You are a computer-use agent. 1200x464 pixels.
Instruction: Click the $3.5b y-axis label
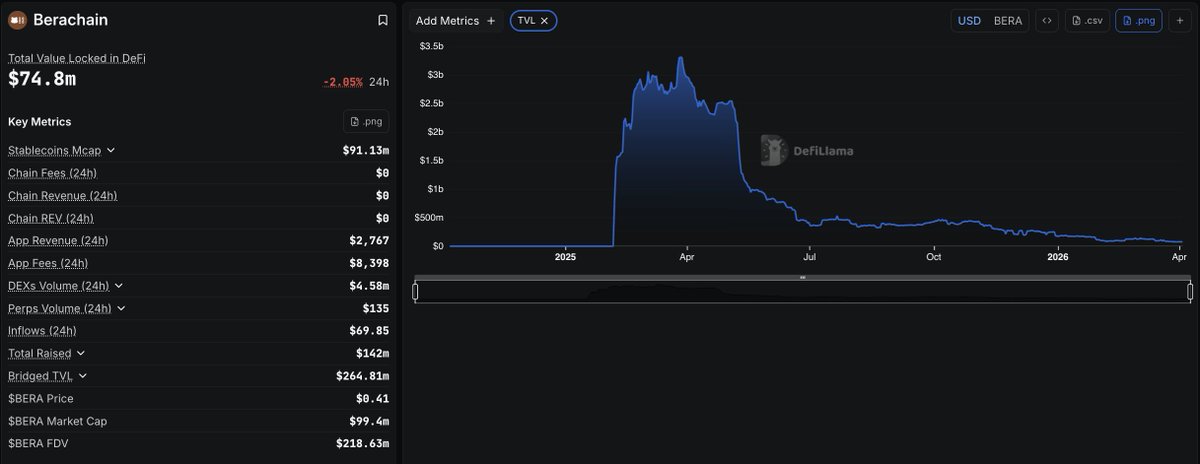432,46
